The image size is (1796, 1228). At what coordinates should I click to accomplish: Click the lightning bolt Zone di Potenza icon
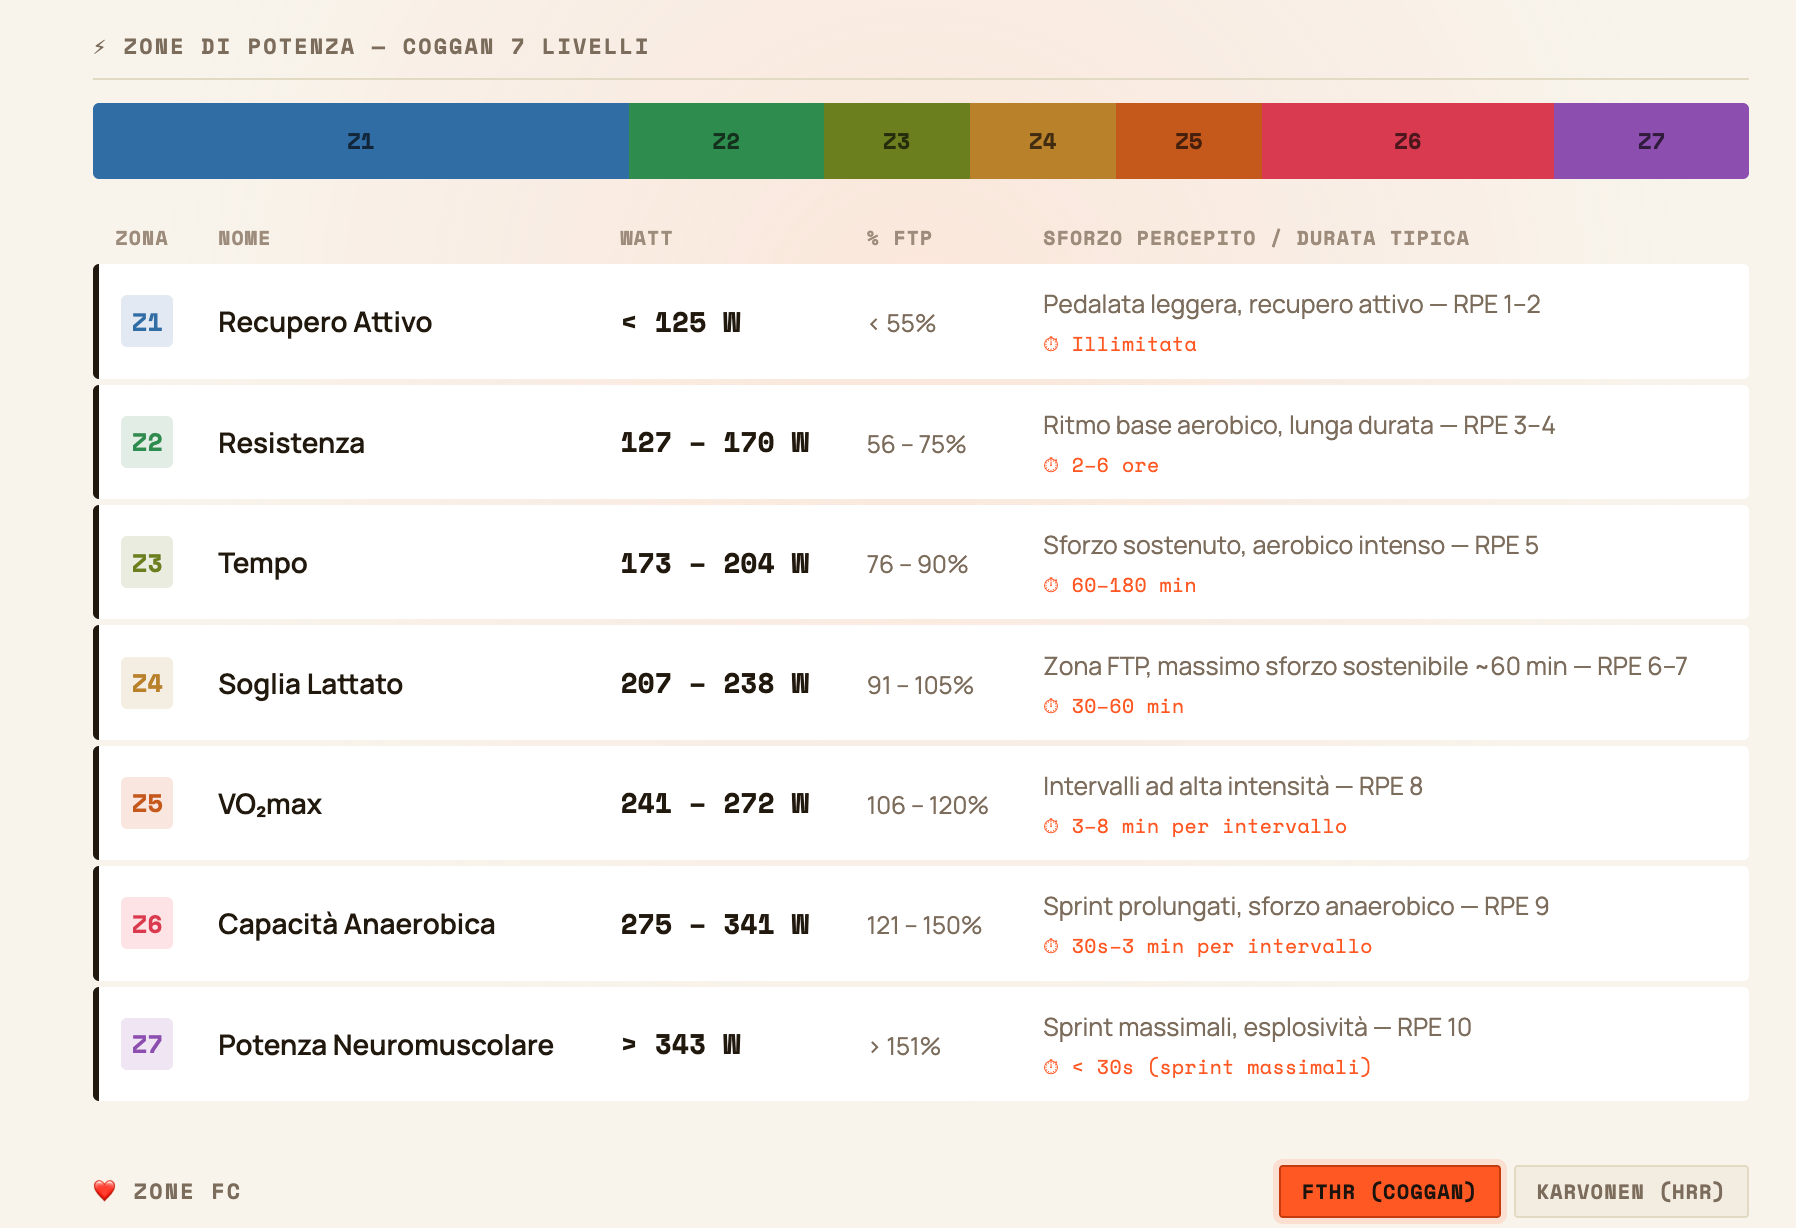point(100,47)
